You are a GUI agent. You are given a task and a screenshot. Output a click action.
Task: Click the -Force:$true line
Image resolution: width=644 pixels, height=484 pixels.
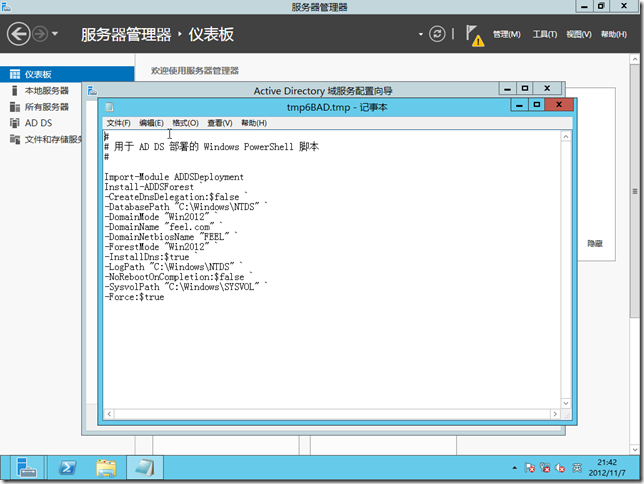click(134, 297)
